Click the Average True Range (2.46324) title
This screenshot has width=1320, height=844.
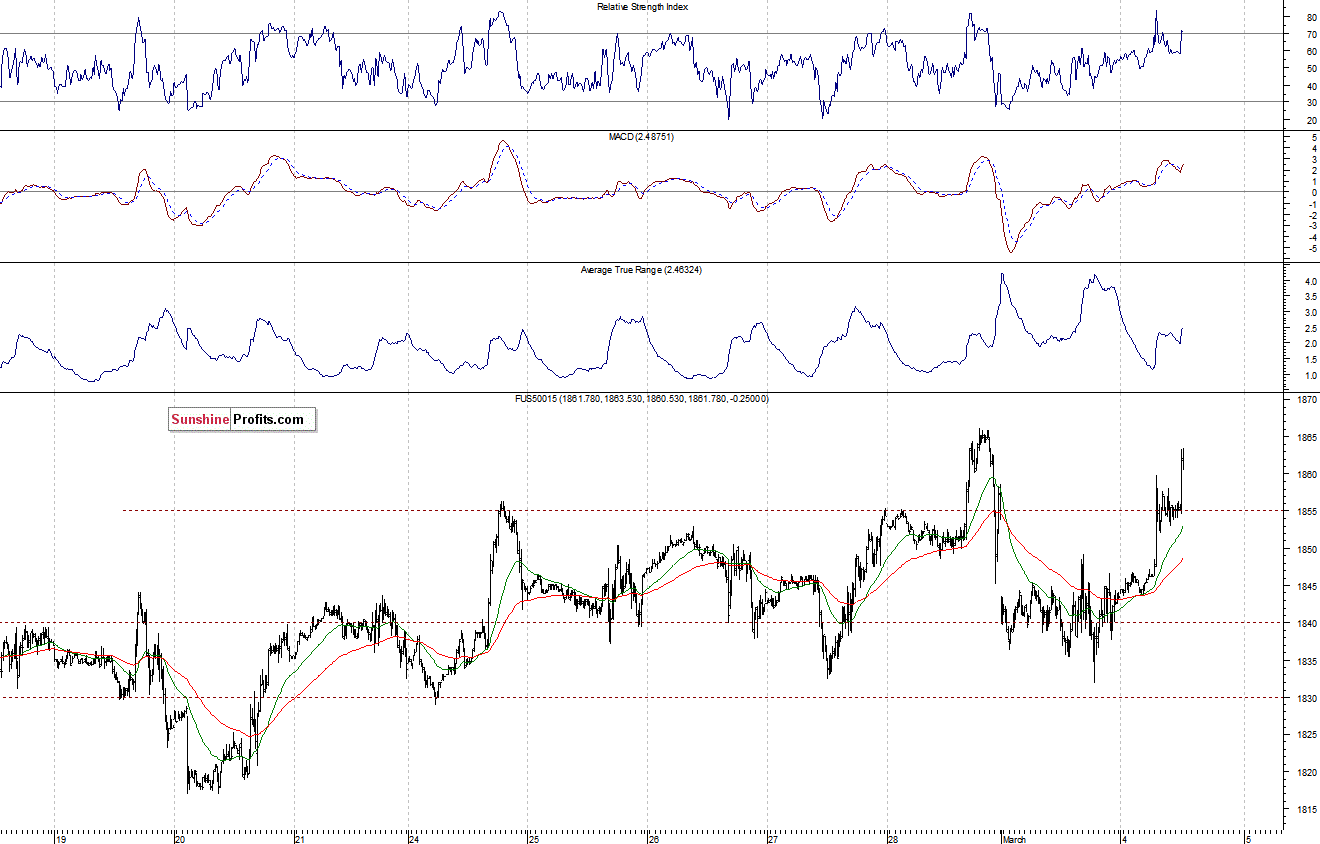[641, 270]
